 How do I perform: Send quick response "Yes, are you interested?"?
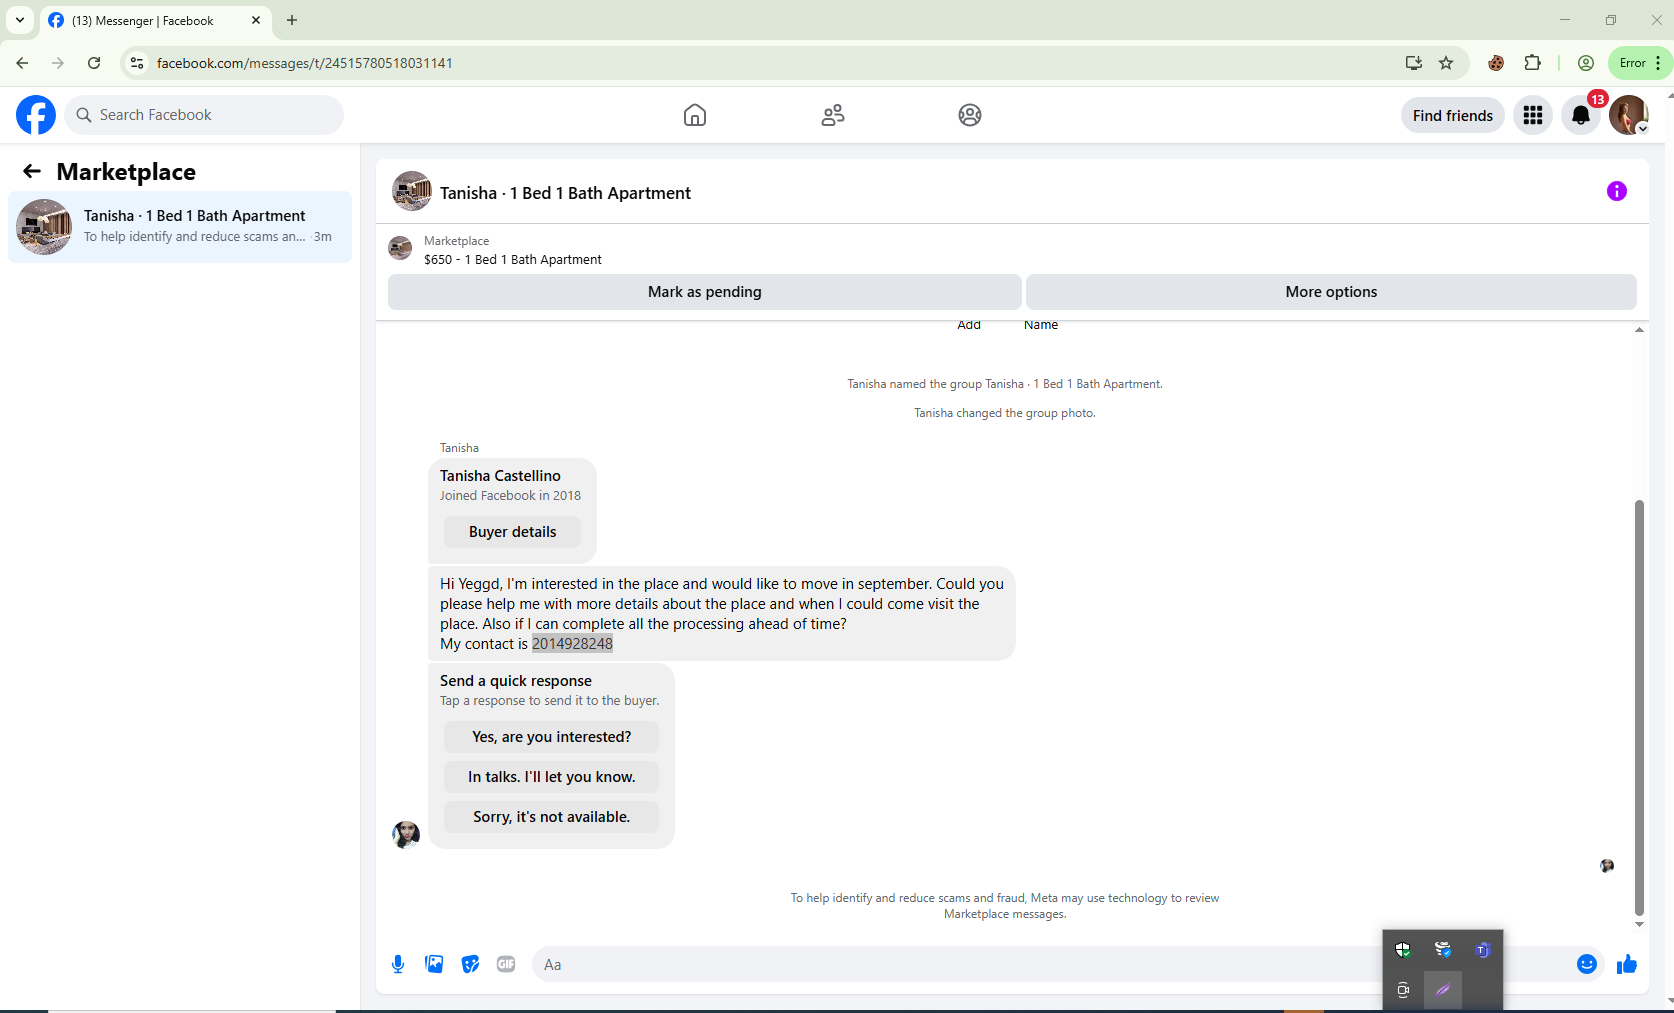pos(551,737)
